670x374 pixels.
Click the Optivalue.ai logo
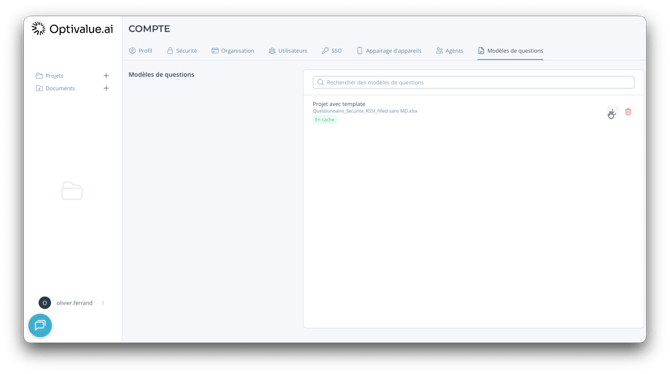(72, 29)
